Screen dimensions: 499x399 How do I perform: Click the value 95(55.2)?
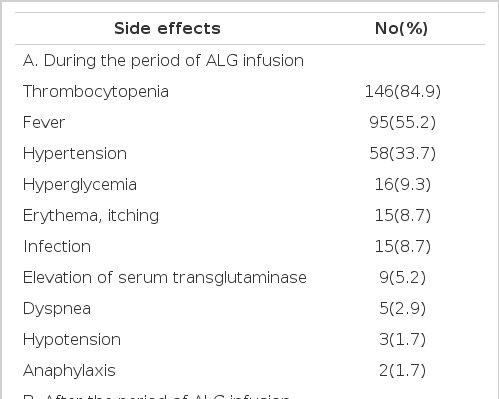pyautogui.click(x=403, y=122)
